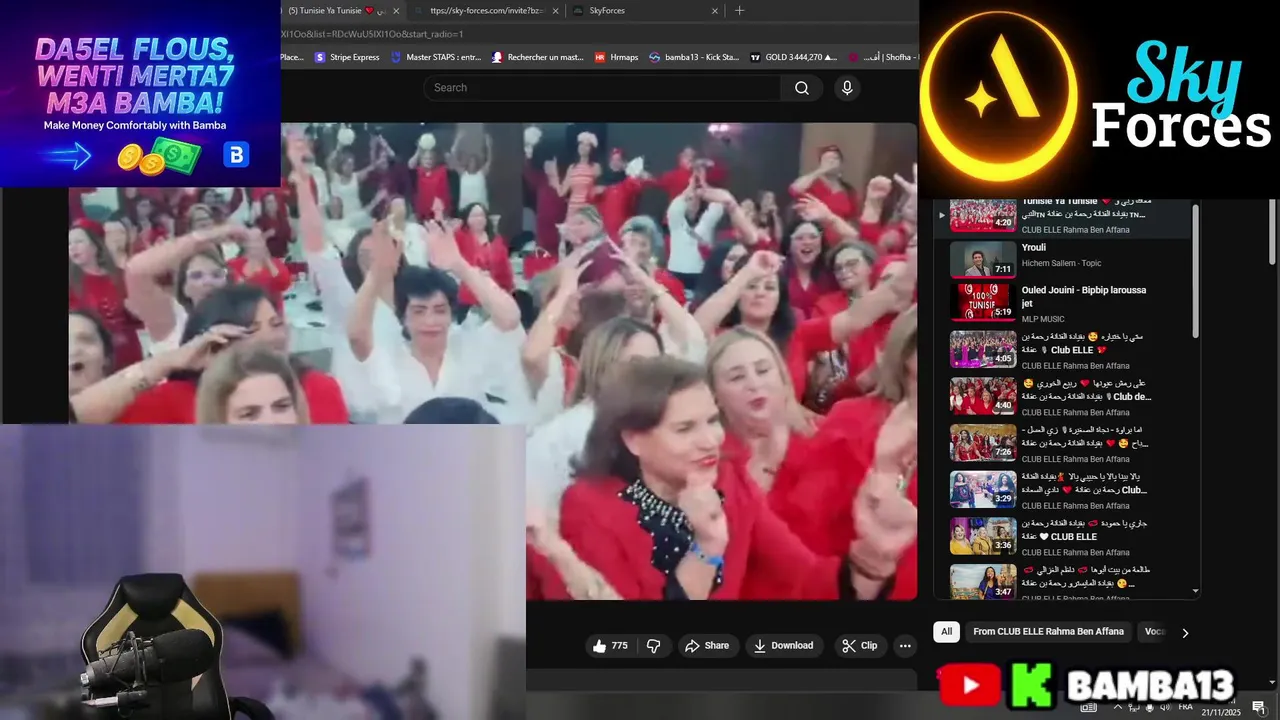The image size is (1280, 720).
Task: Dislike the video with thumbs-down icon
Action: tap(653, 646)
